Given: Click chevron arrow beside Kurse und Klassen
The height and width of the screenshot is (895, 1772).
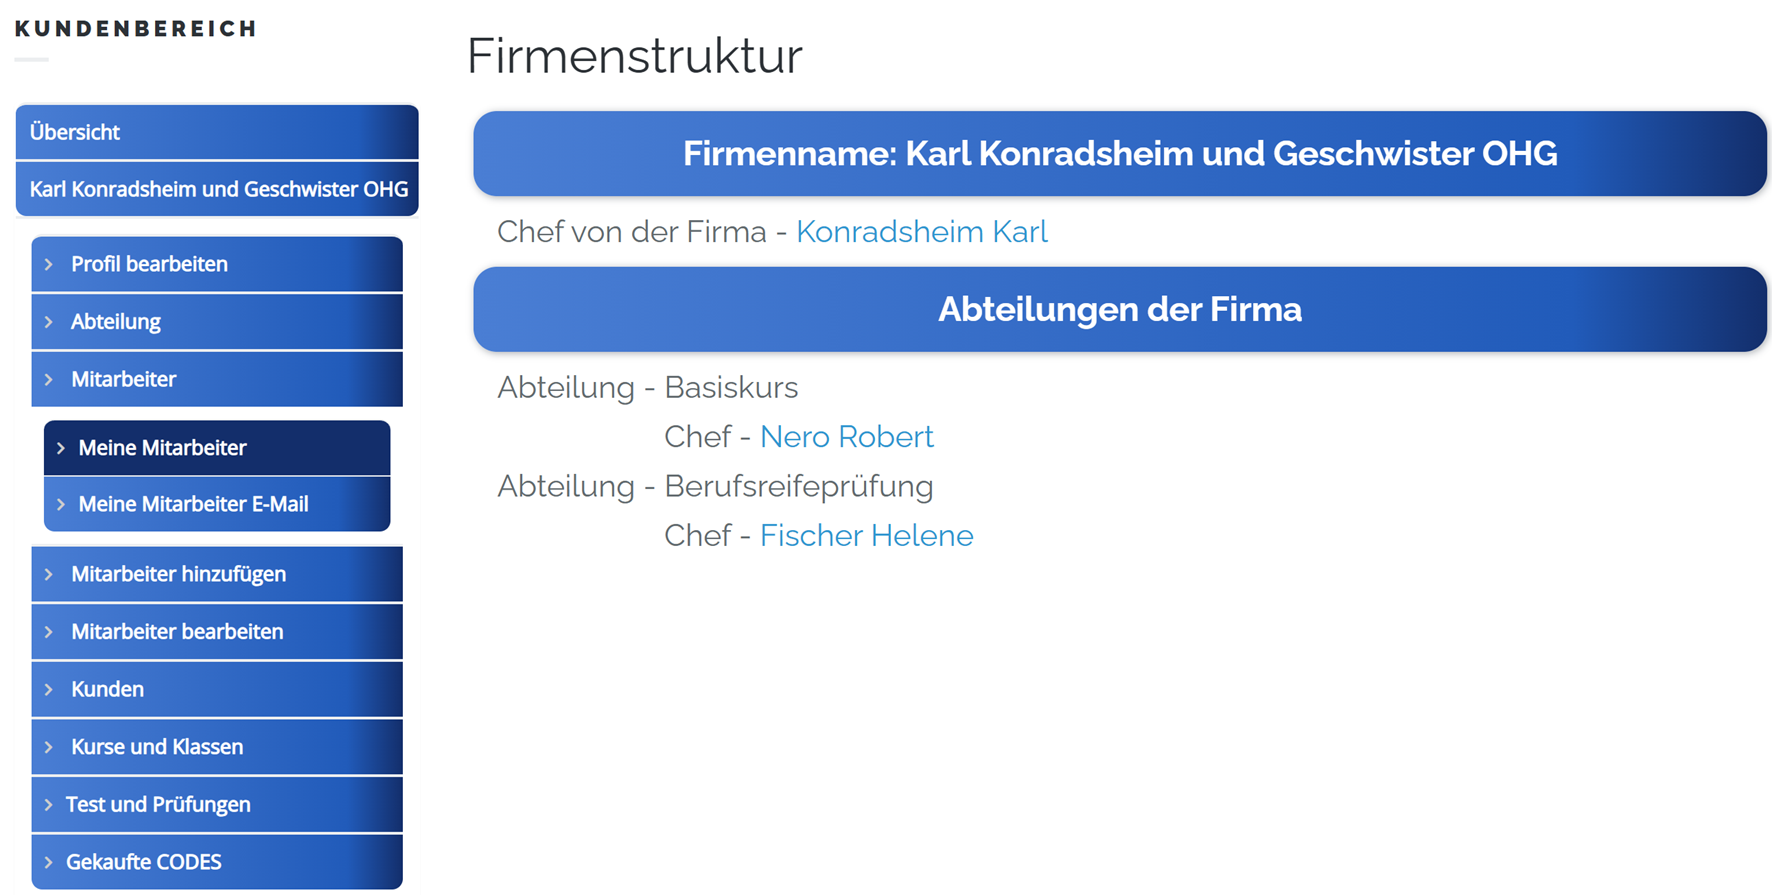Looking at the screenshot, I should pos(49,747).
